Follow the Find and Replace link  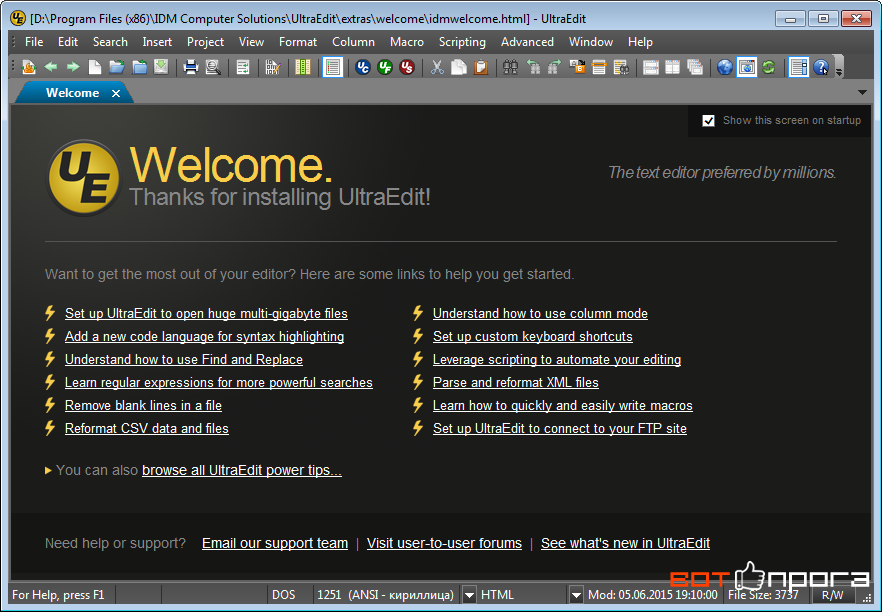[x=183, y=360]
